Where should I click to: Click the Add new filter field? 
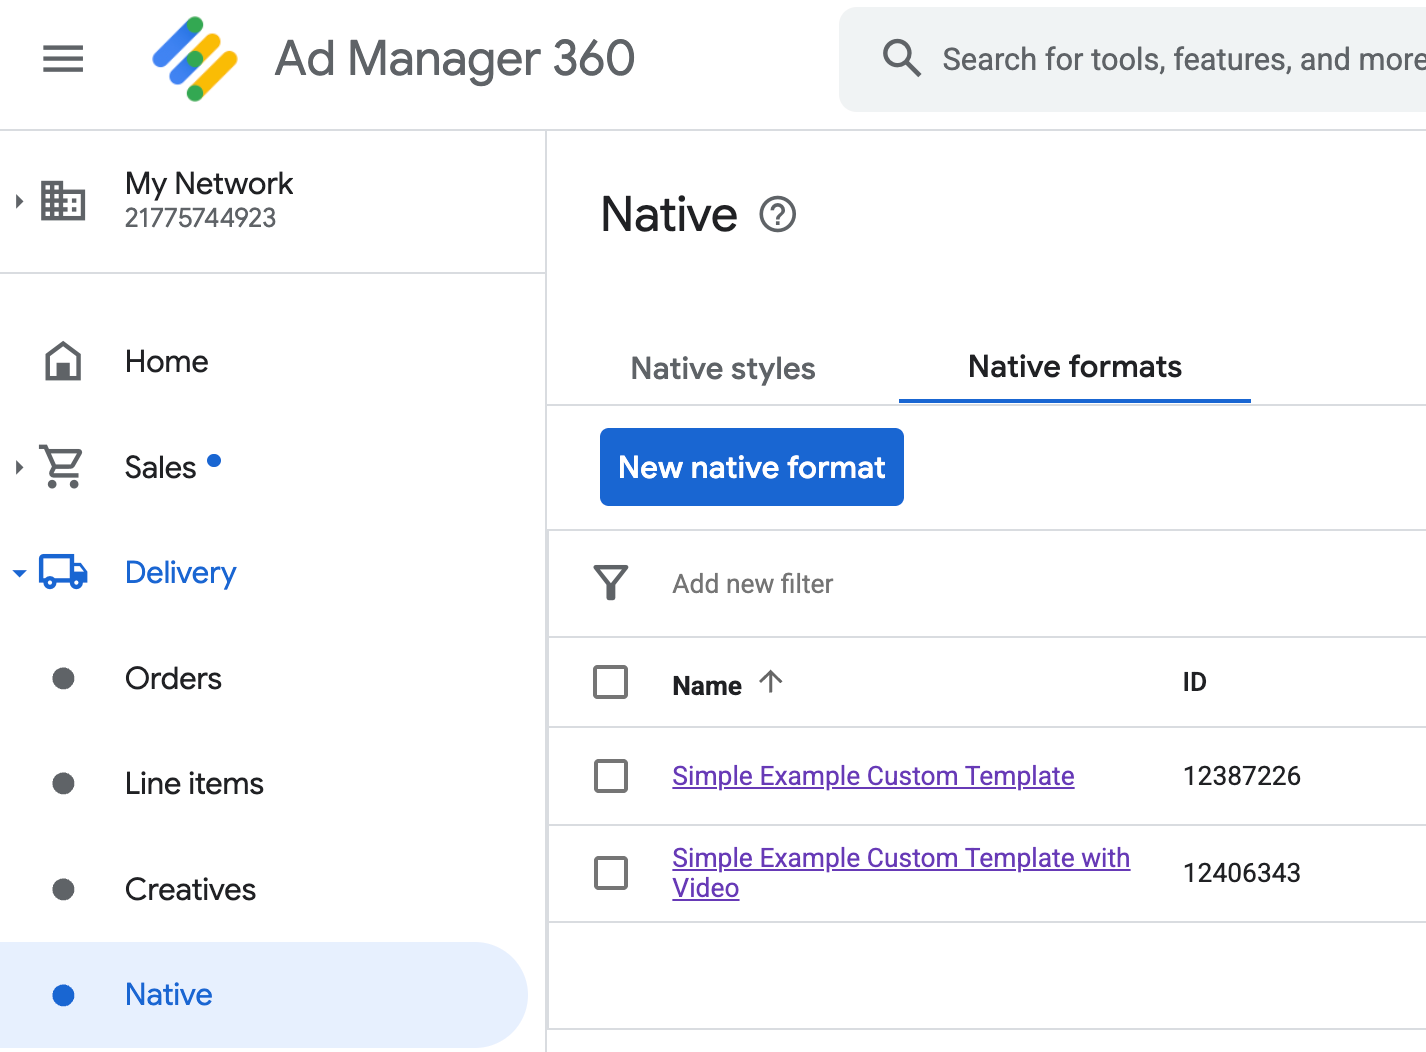[x=753, y=584]
